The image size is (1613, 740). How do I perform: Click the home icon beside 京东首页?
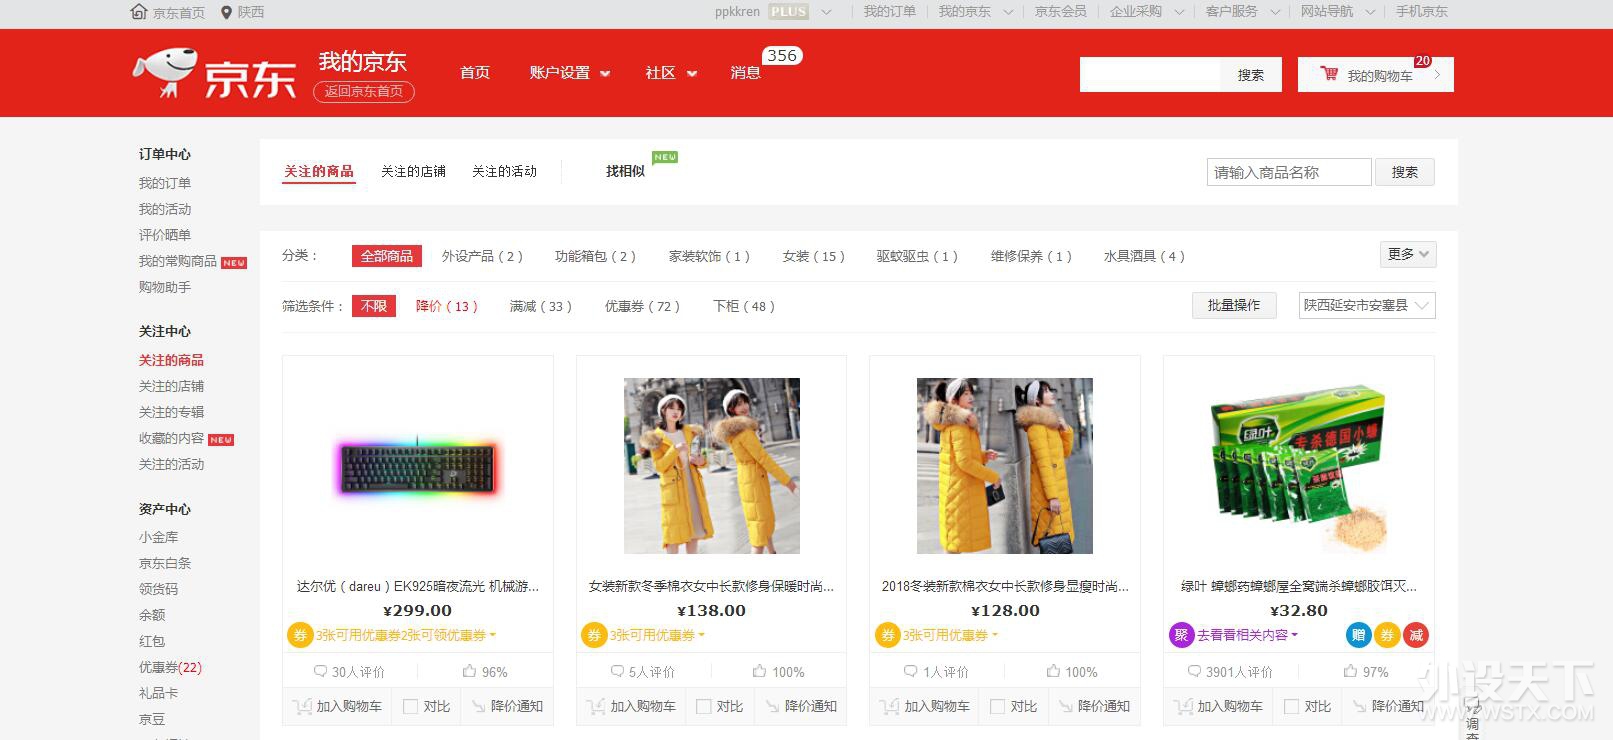pyautogui.click(x=139, y=12)
